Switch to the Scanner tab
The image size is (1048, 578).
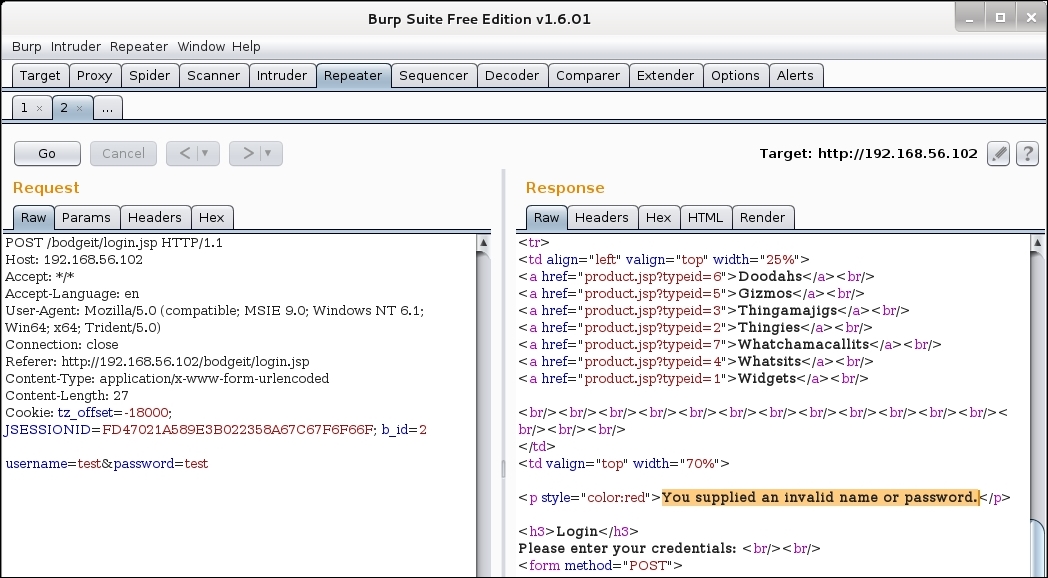(214, 76)
